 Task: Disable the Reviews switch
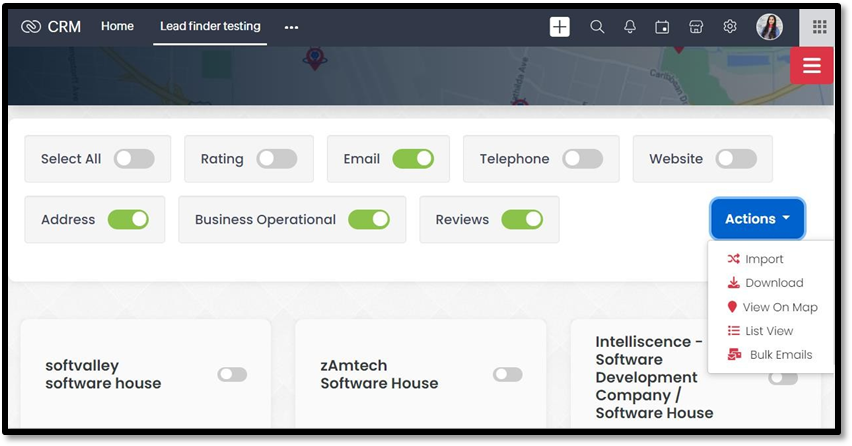point(522,219)
